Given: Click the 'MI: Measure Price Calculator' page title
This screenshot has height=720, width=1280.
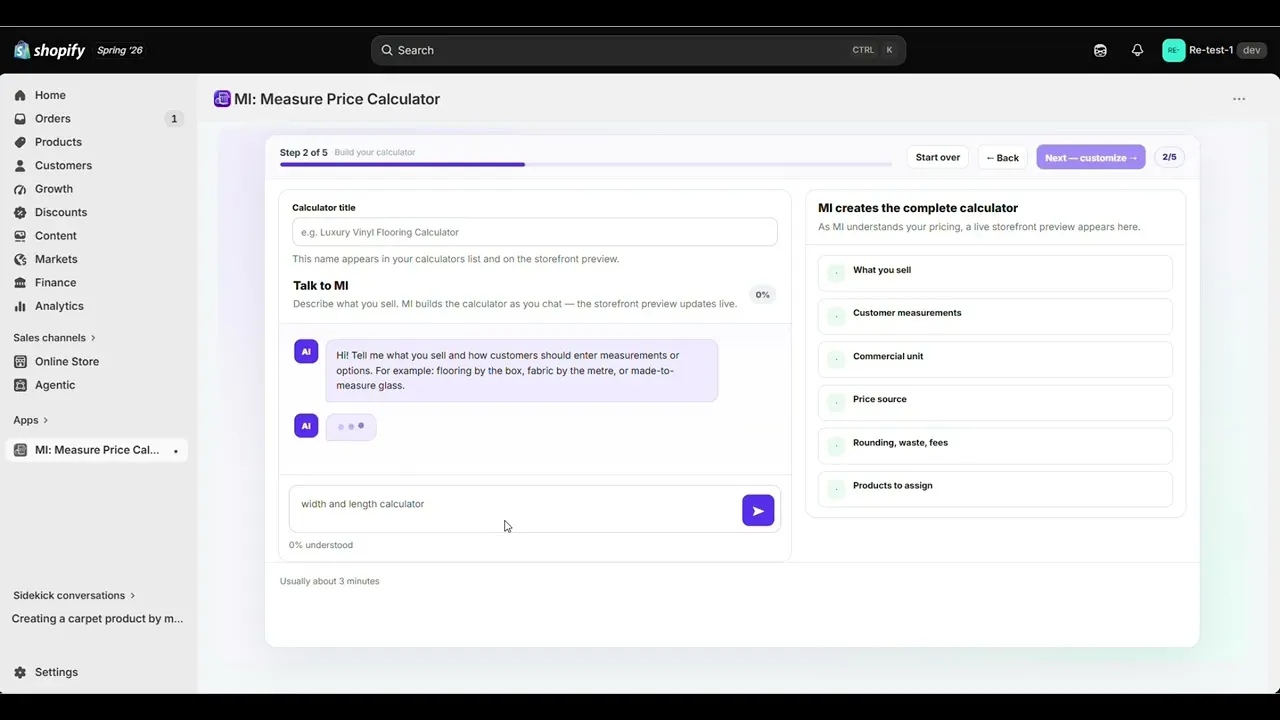Looking at the screenshot, I should 337,99.
